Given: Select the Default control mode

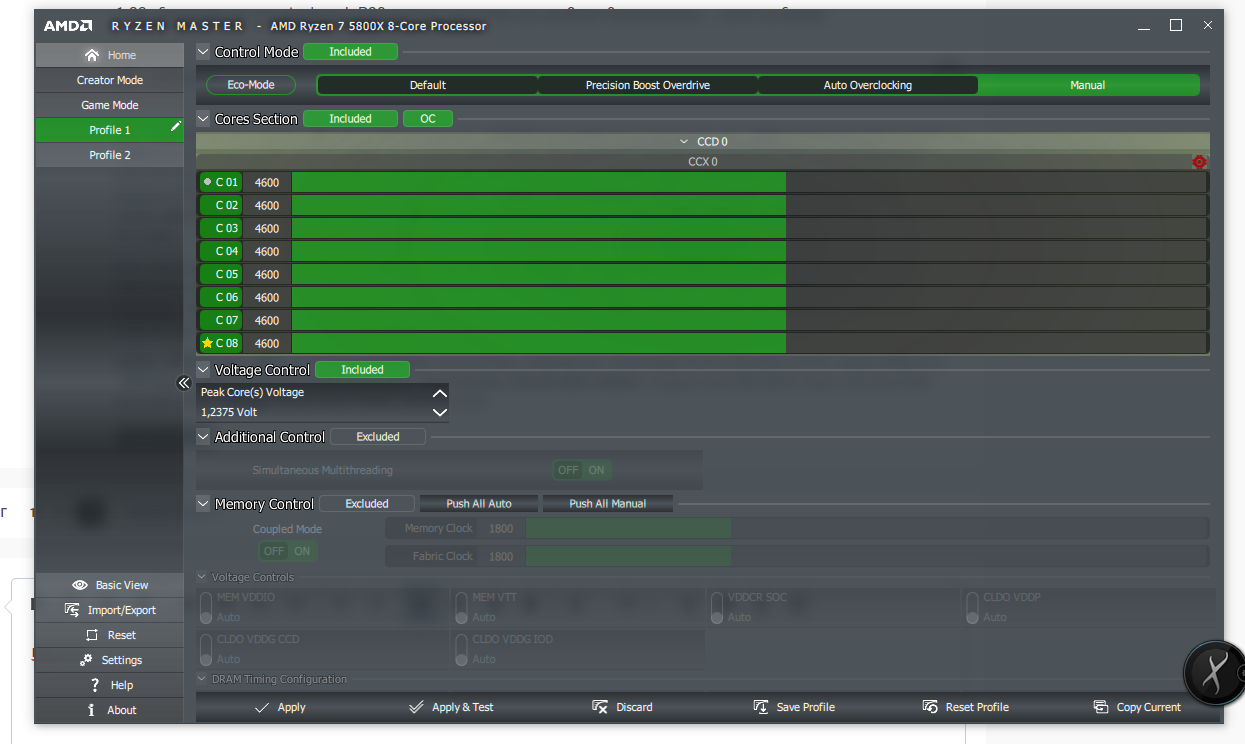Looking at the screenshot, I should point(428,85).
